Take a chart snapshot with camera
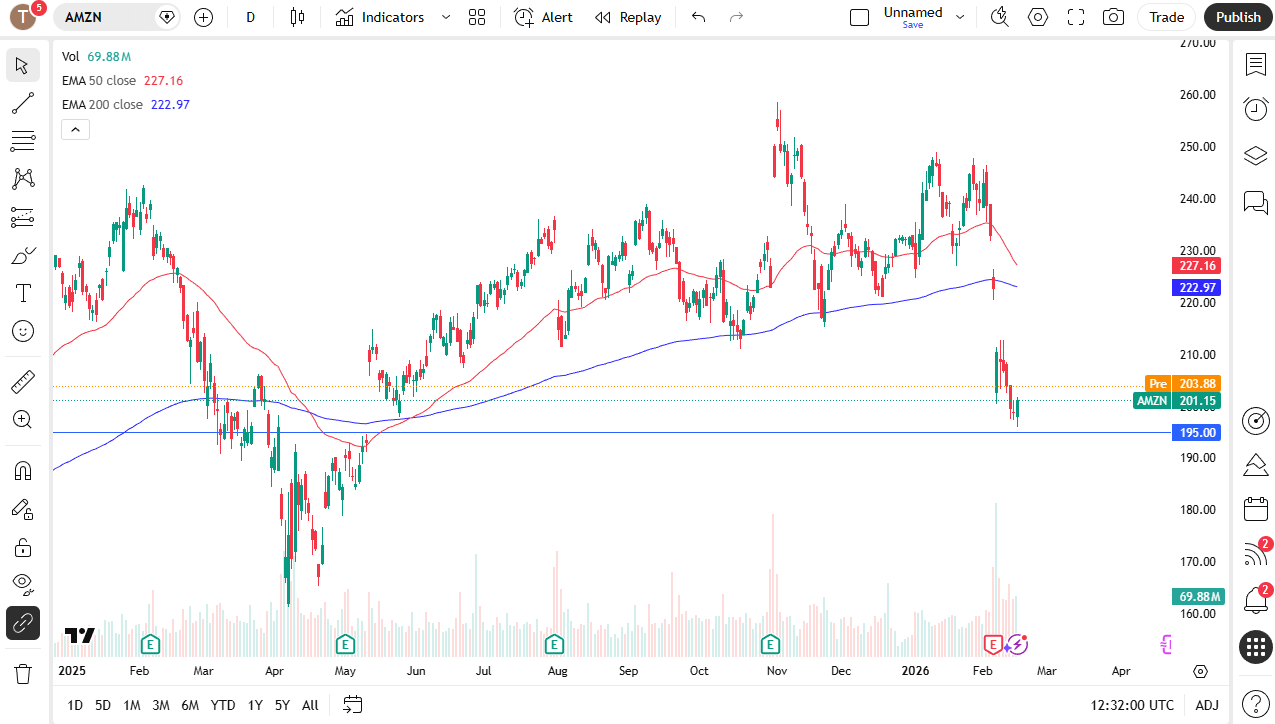 click(1113, 17)
